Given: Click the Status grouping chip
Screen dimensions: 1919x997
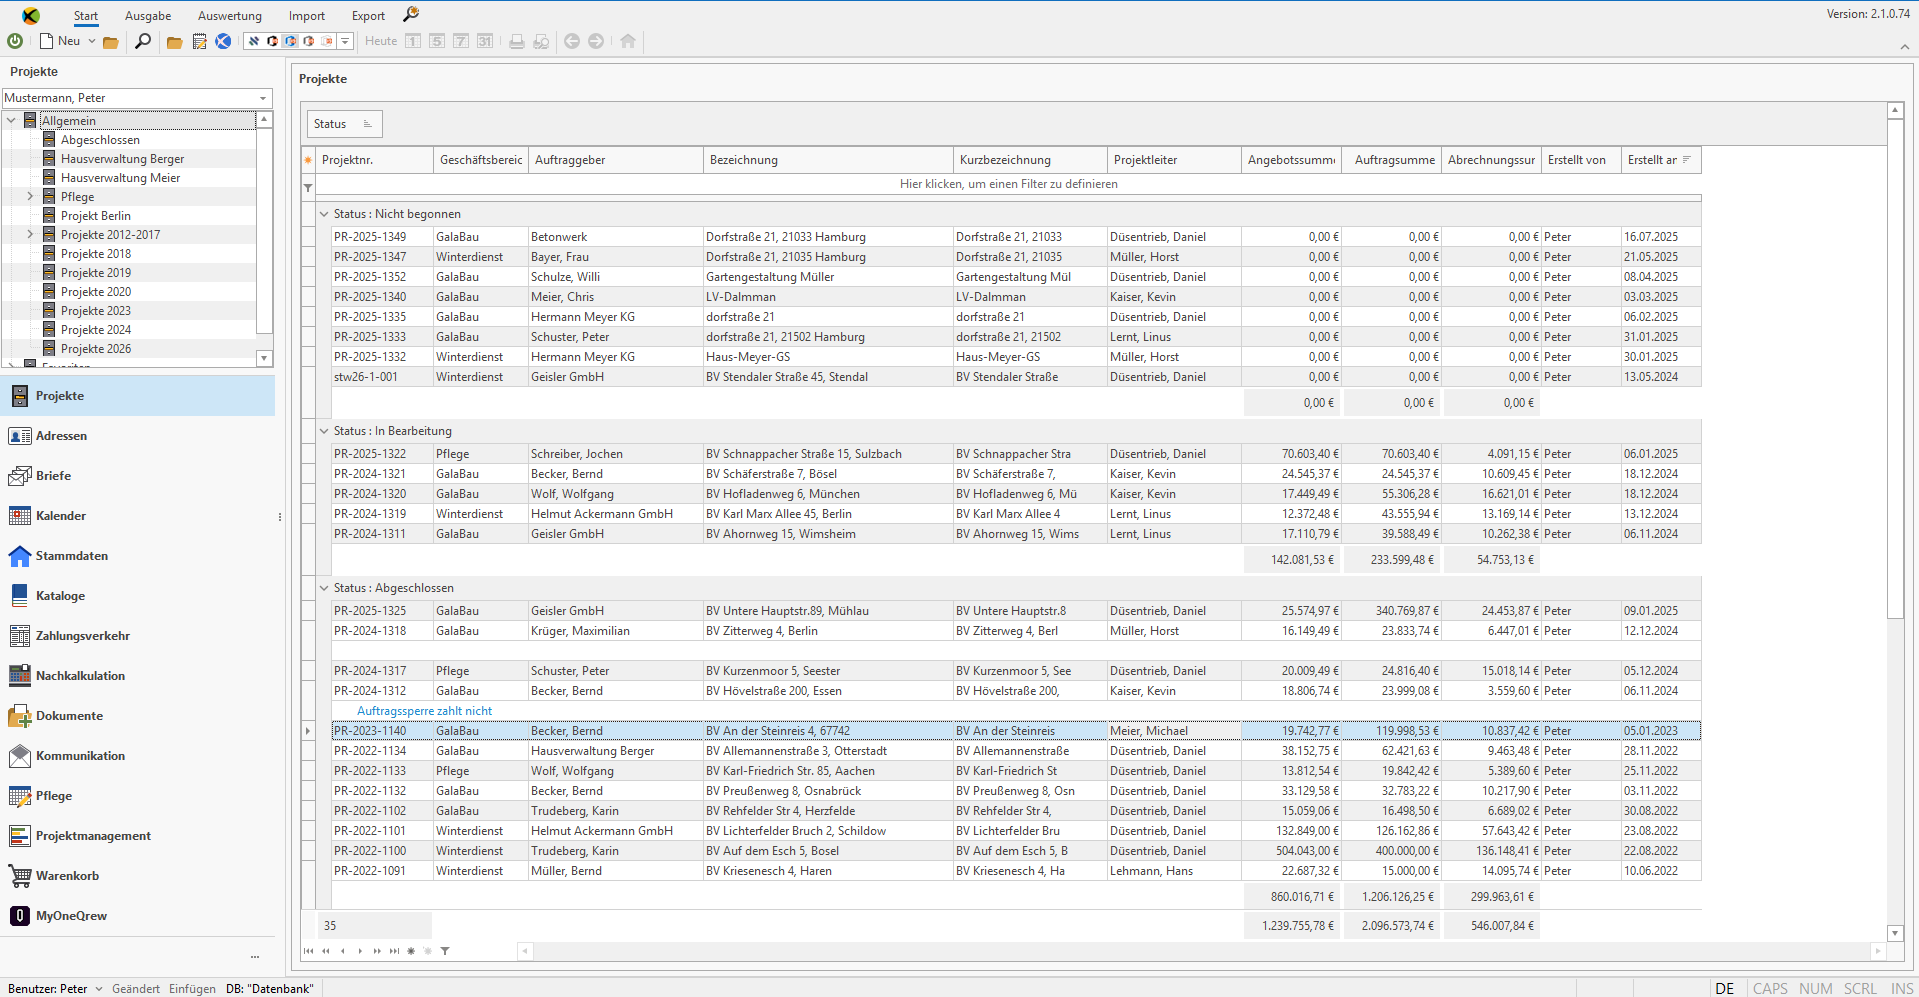Looking at the screenshot, I should 344,124.
